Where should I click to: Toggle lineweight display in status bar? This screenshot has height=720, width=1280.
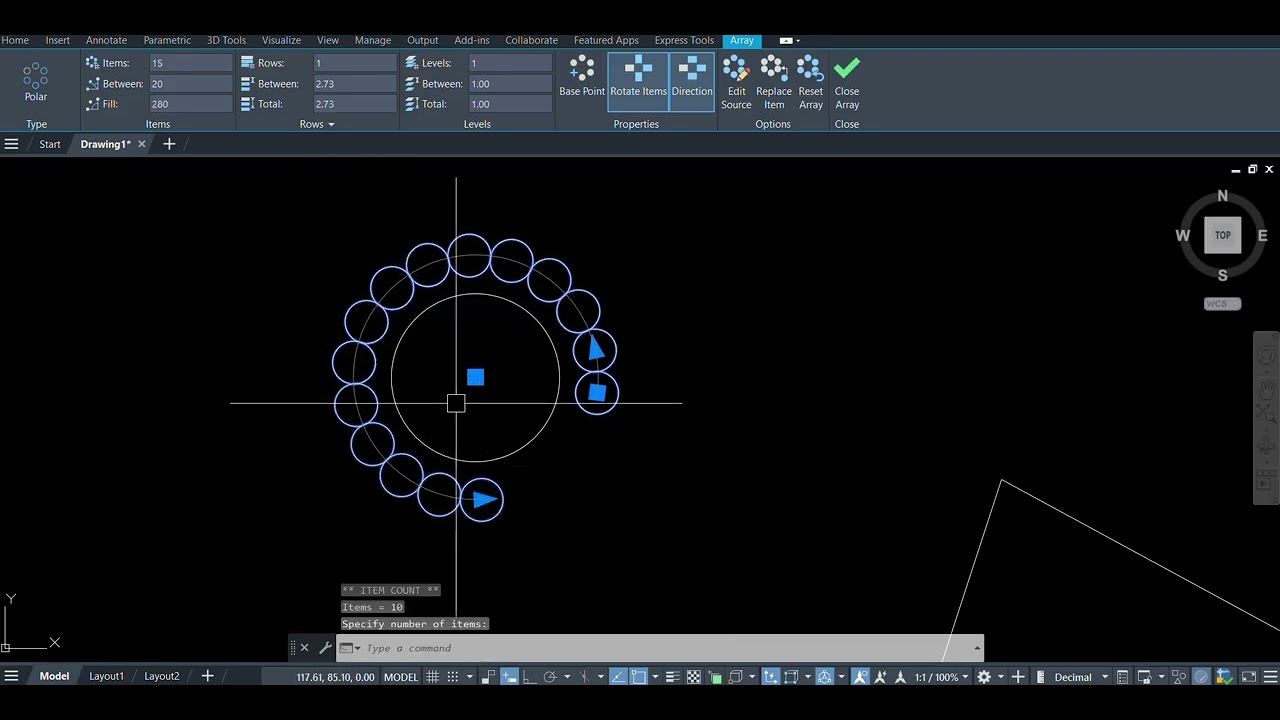(x=672, y=677)
